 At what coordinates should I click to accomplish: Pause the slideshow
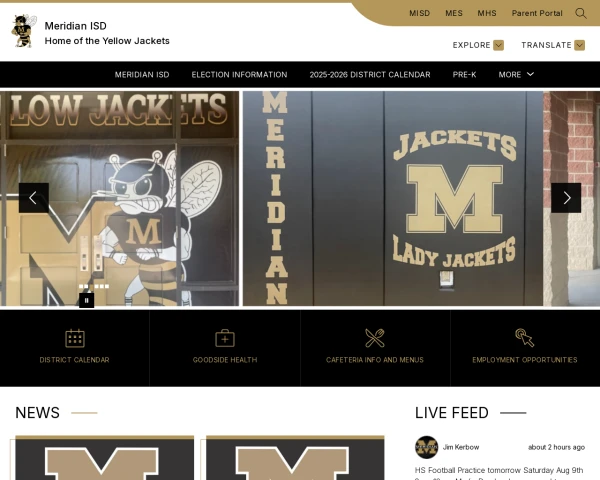tap(86, 300)
